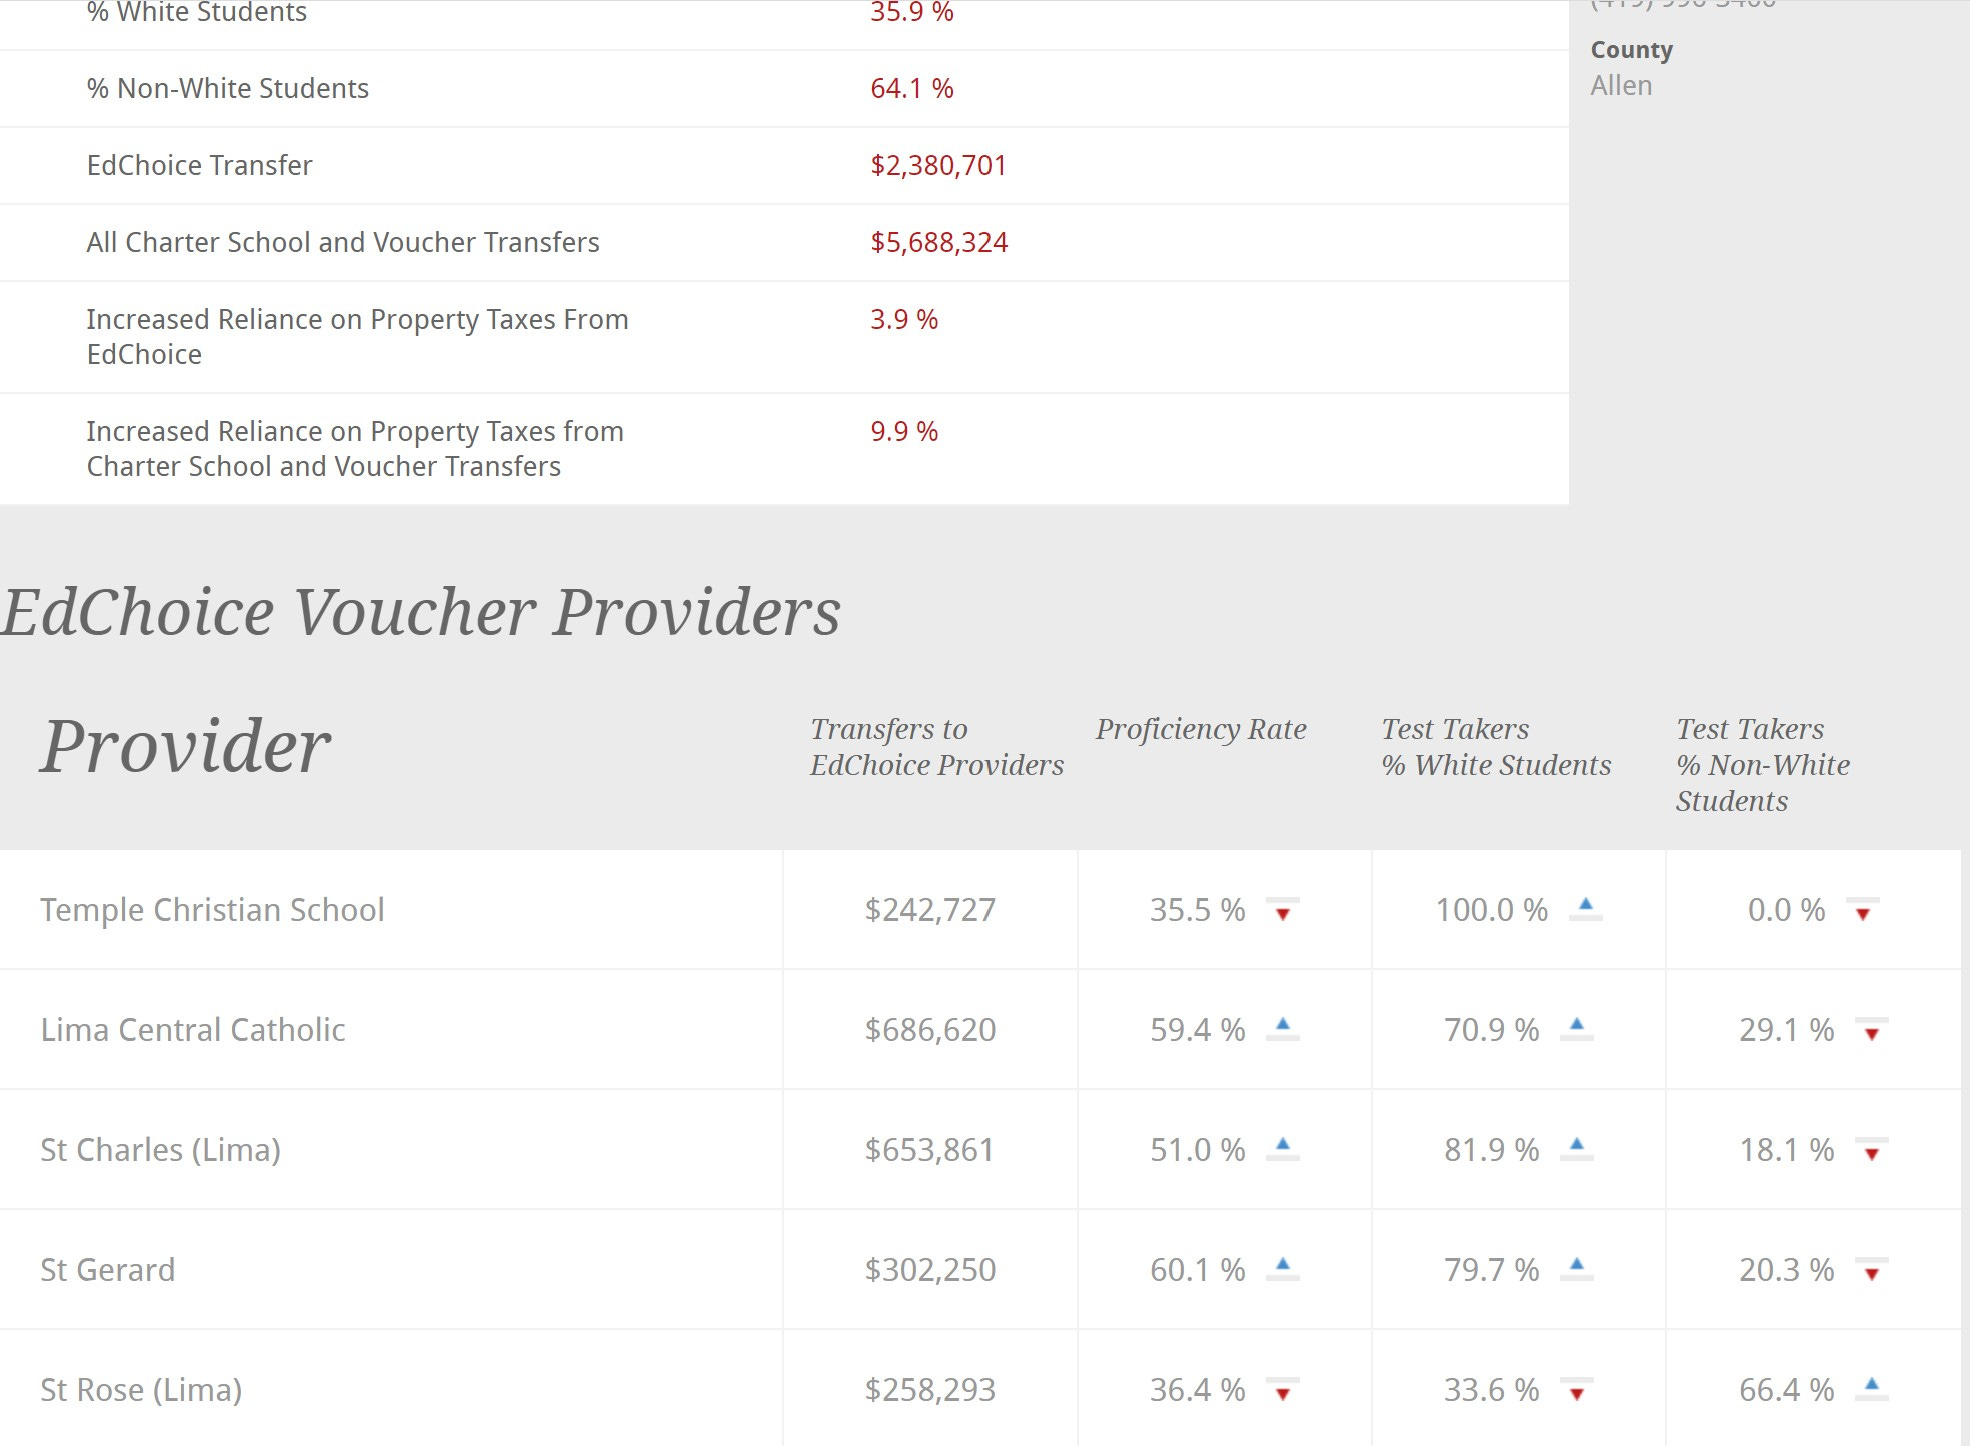Select the St Rose (Lima) provider name
The width and height of the screenshot is (1970, 1446).
coord(141,1390)
